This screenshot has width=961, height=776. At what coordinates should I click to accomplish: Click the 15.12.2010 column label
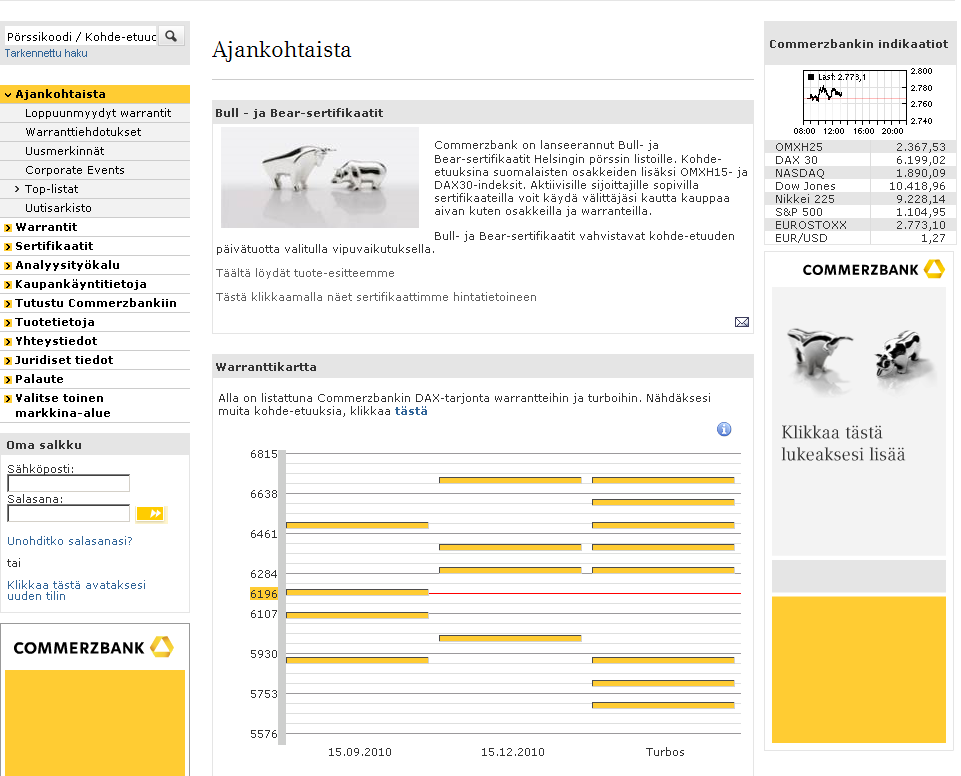coord(512,751)
